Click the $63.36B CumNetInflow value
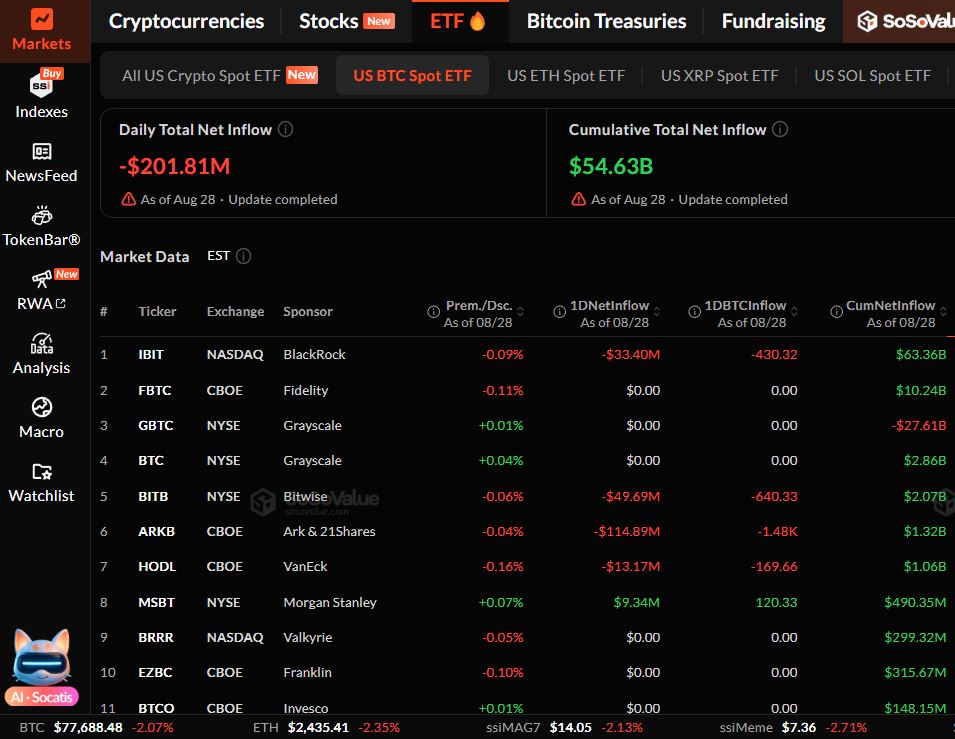Viewport: 955px width, 739px height. 921,355
